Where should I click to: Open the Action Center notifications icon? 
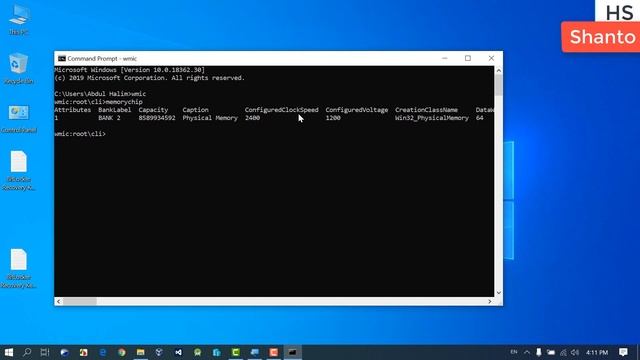click(x=623, y=352)
